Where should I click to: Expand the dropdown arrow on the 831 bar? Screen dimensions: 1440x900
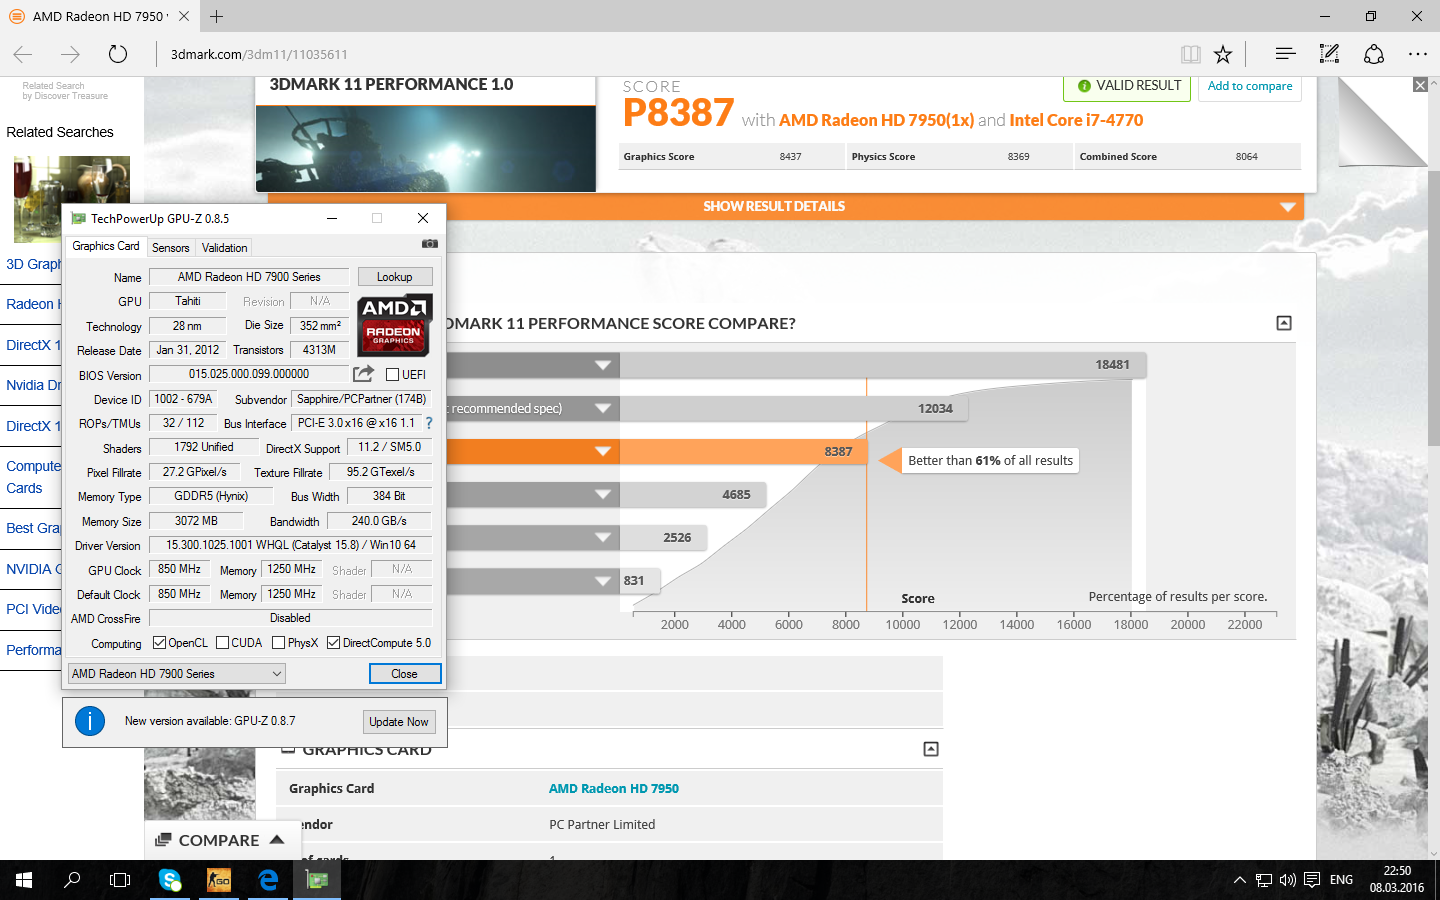(603, 580)
